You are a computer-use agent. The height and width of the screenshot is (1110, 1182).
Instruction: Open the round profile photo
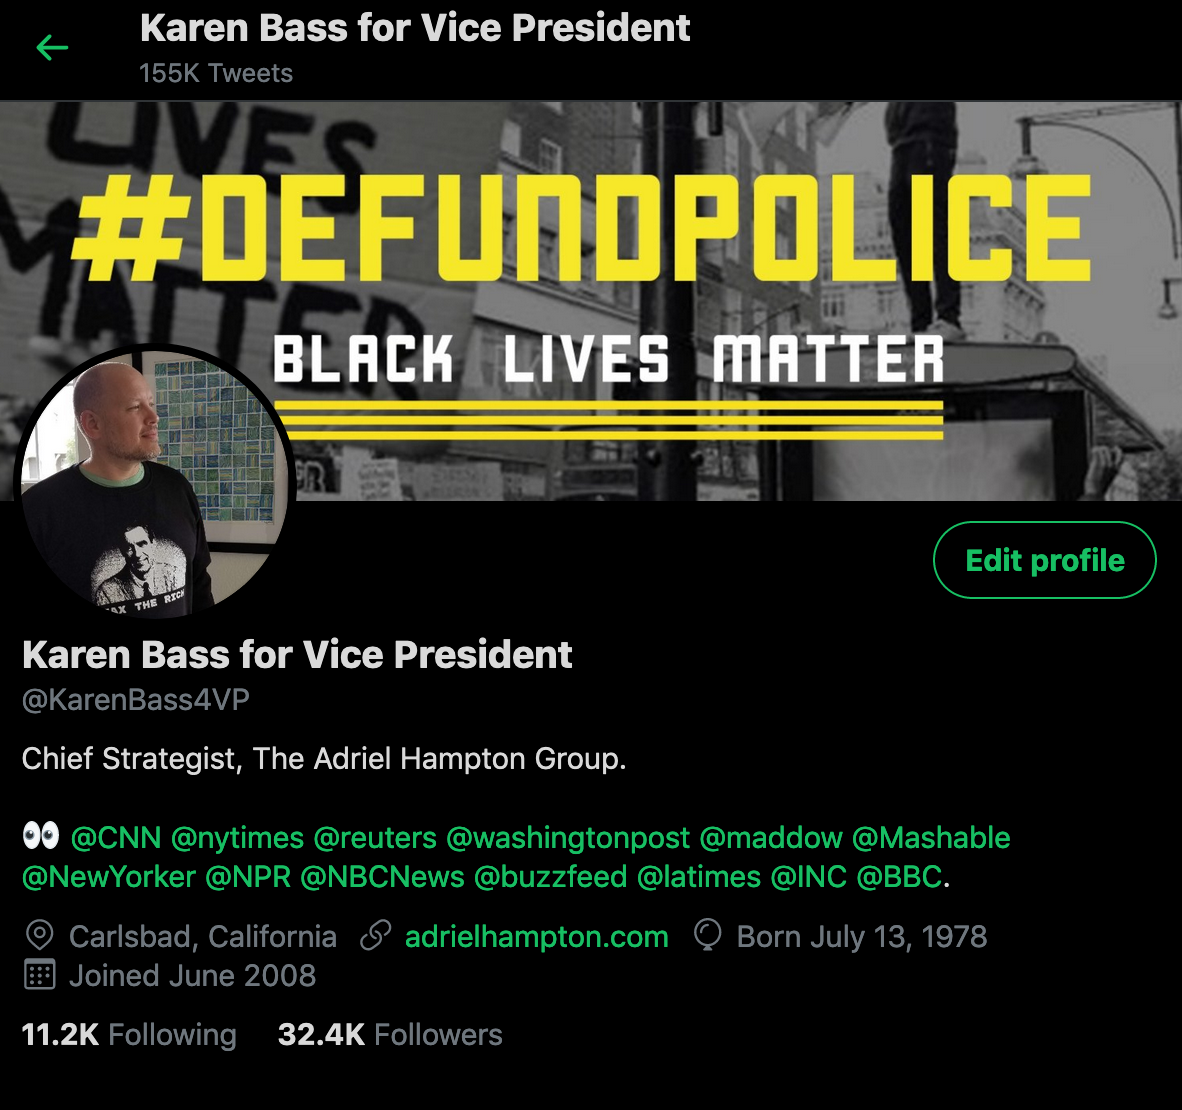155,483
